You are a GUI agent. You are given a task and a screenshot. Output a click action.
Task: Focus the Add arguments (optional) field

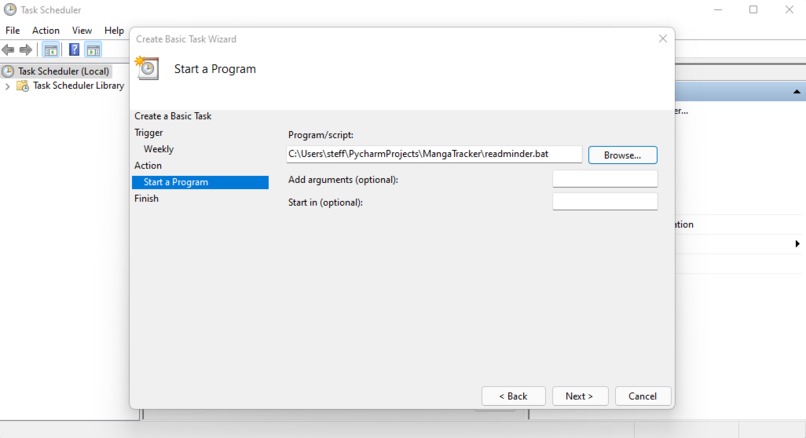pos(604,179)
